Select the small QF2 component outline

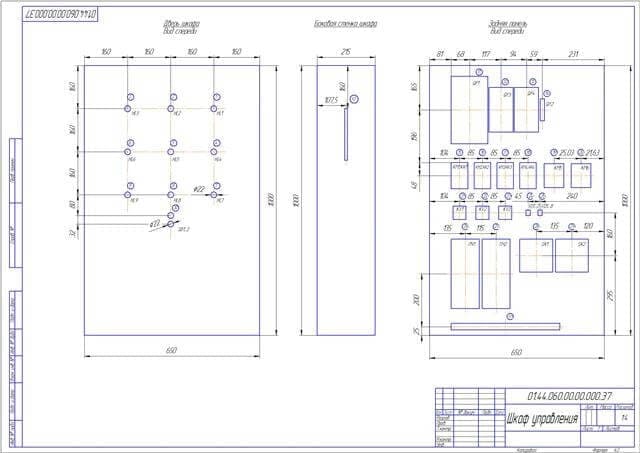point(542,110)
